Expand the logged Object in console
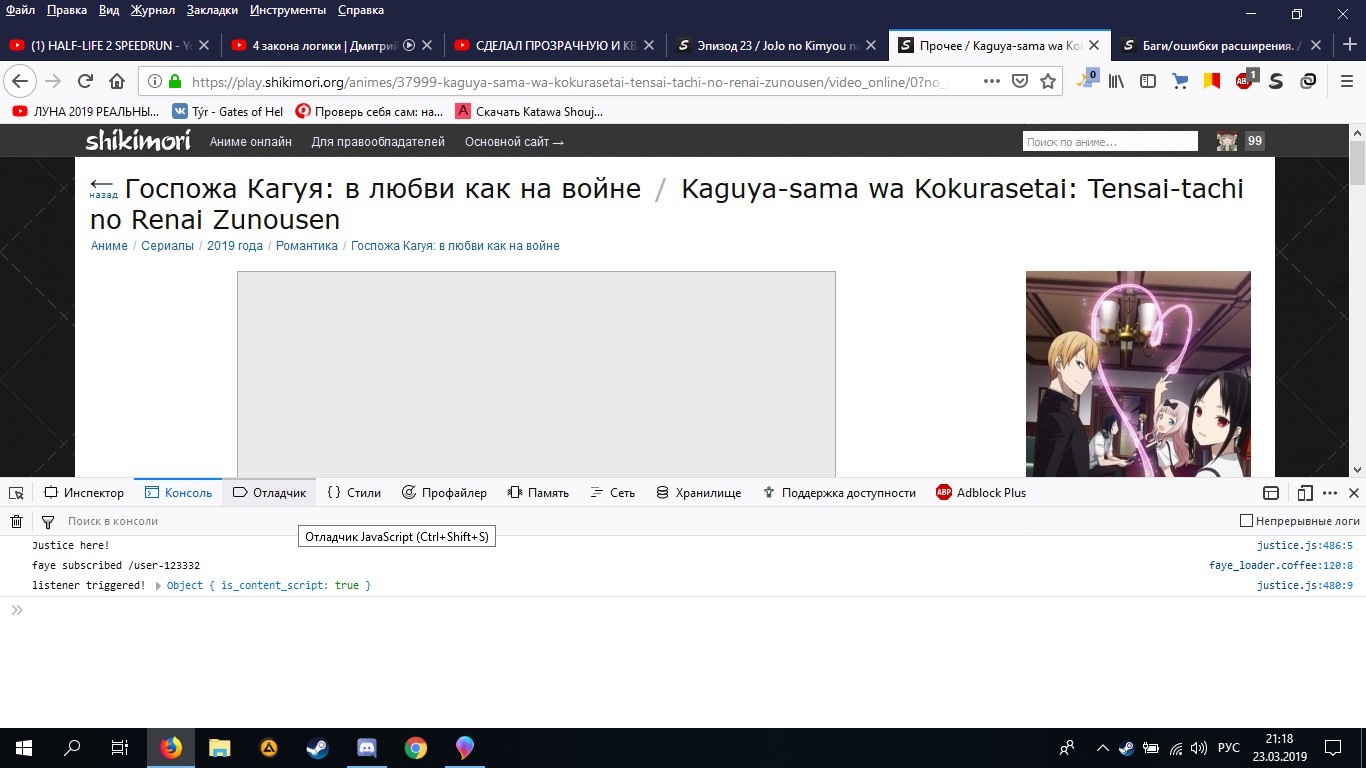The image size is (1366, 768). (x=159, y=586)
